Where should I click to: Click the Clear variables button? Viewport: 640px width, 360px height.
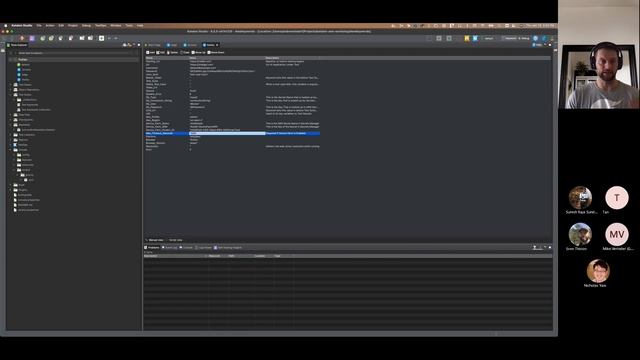[185, 52]
